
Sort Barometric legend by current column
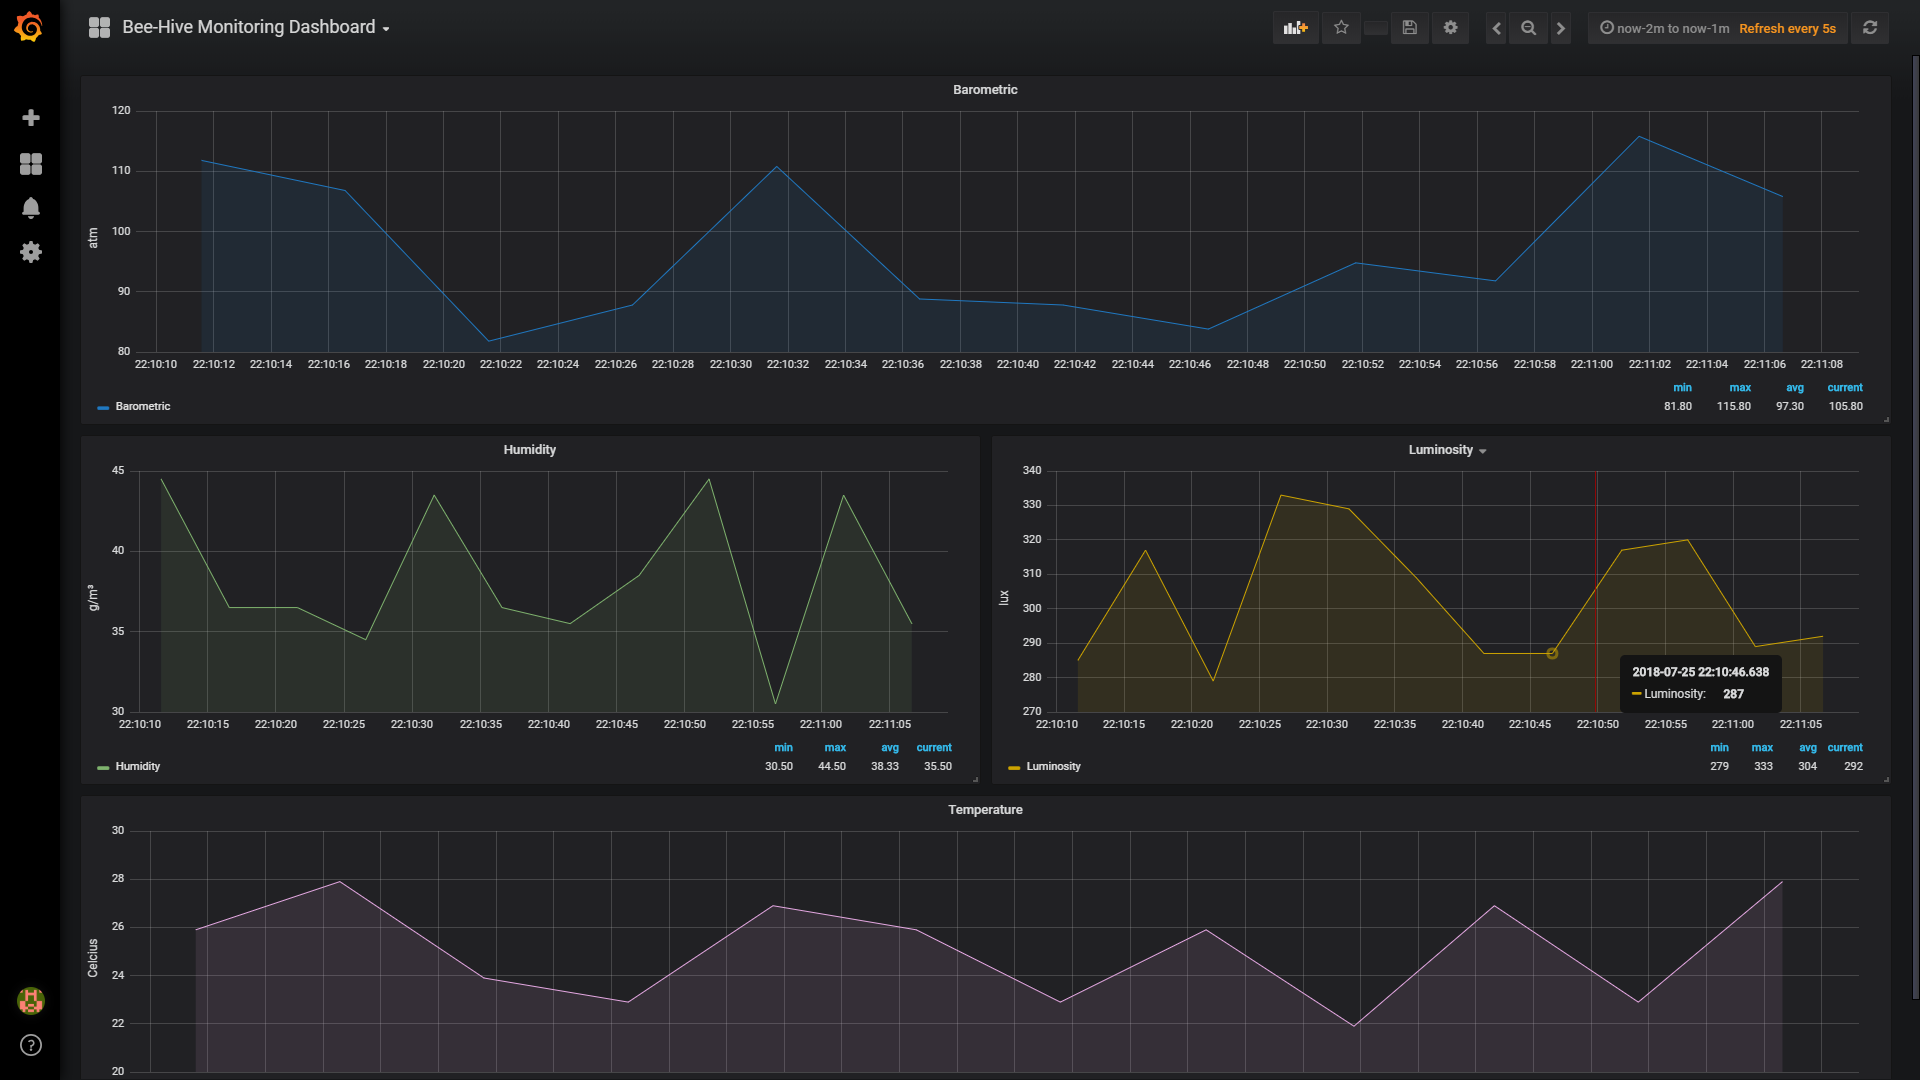[1845, 388]
